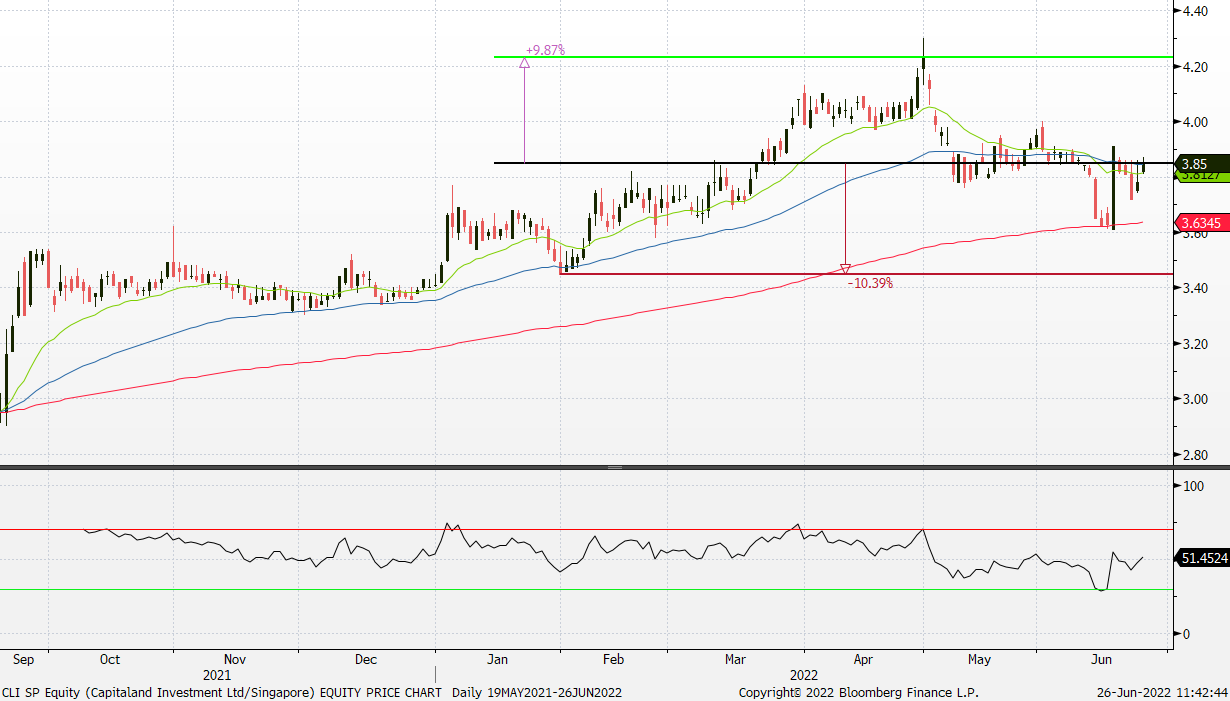
Task: Click the Nov month label
Action: 234,660
